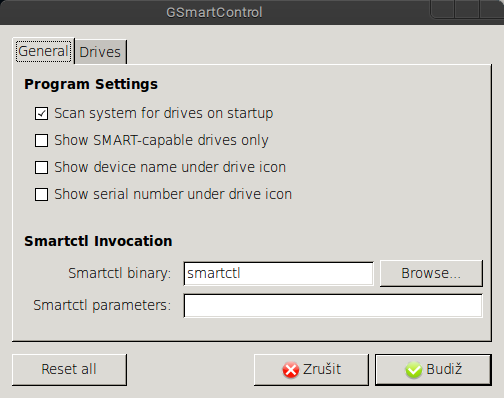This screenshot has height=398, width=504.
Task: Open the Browse... file chooser
Action: pyautogui.click(x=431, y=273)
